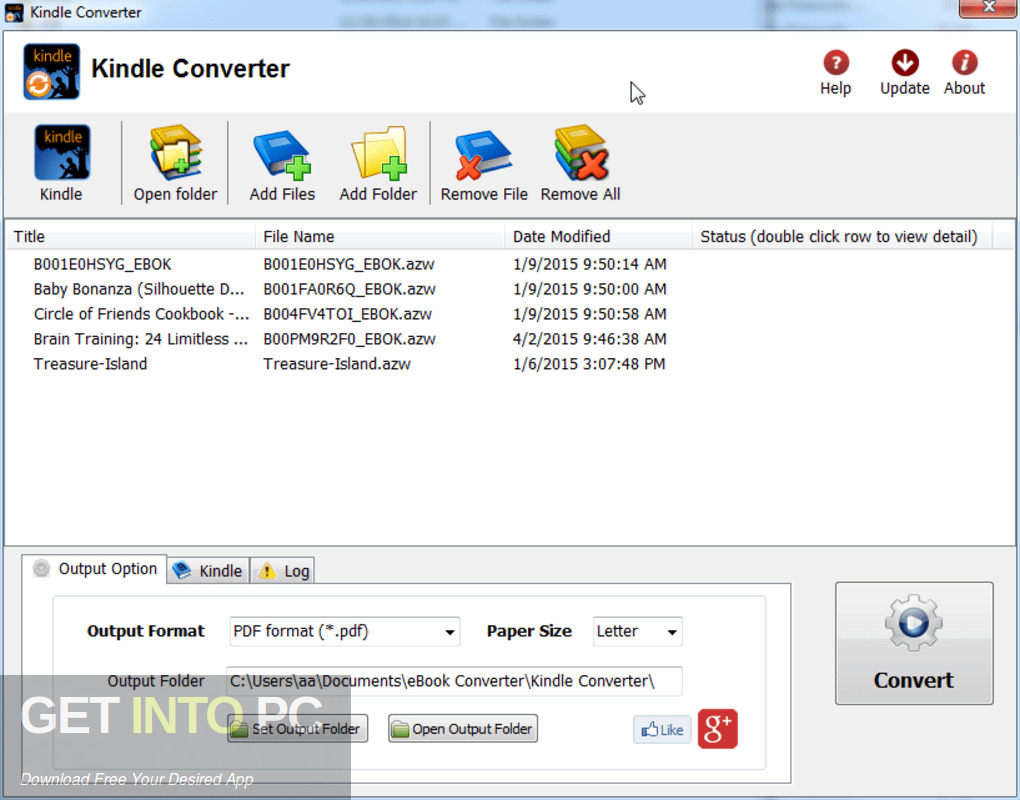This screenshot has width=1020, height=800.
Task: Click Add Folder toolbar icon
Action: (378, 163)
